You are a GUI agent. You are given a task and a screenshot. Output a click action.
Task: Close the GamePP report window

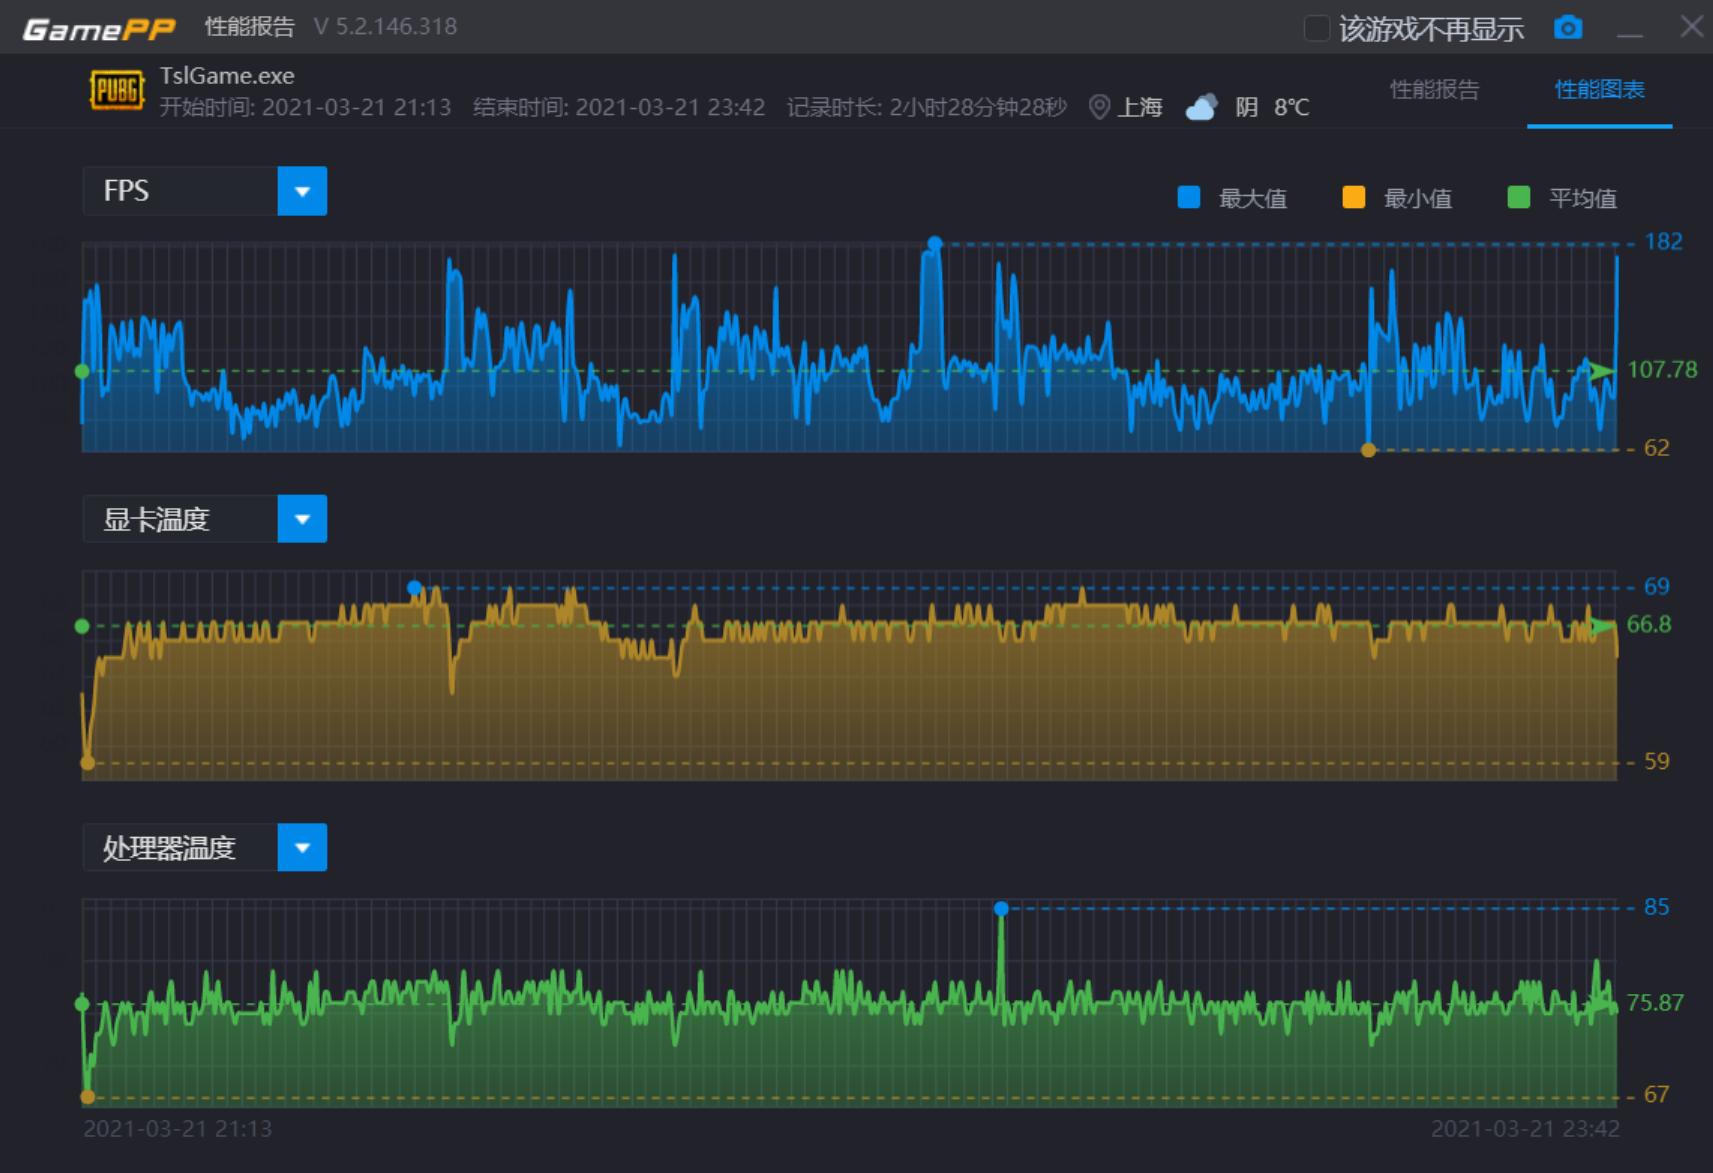1691,27
